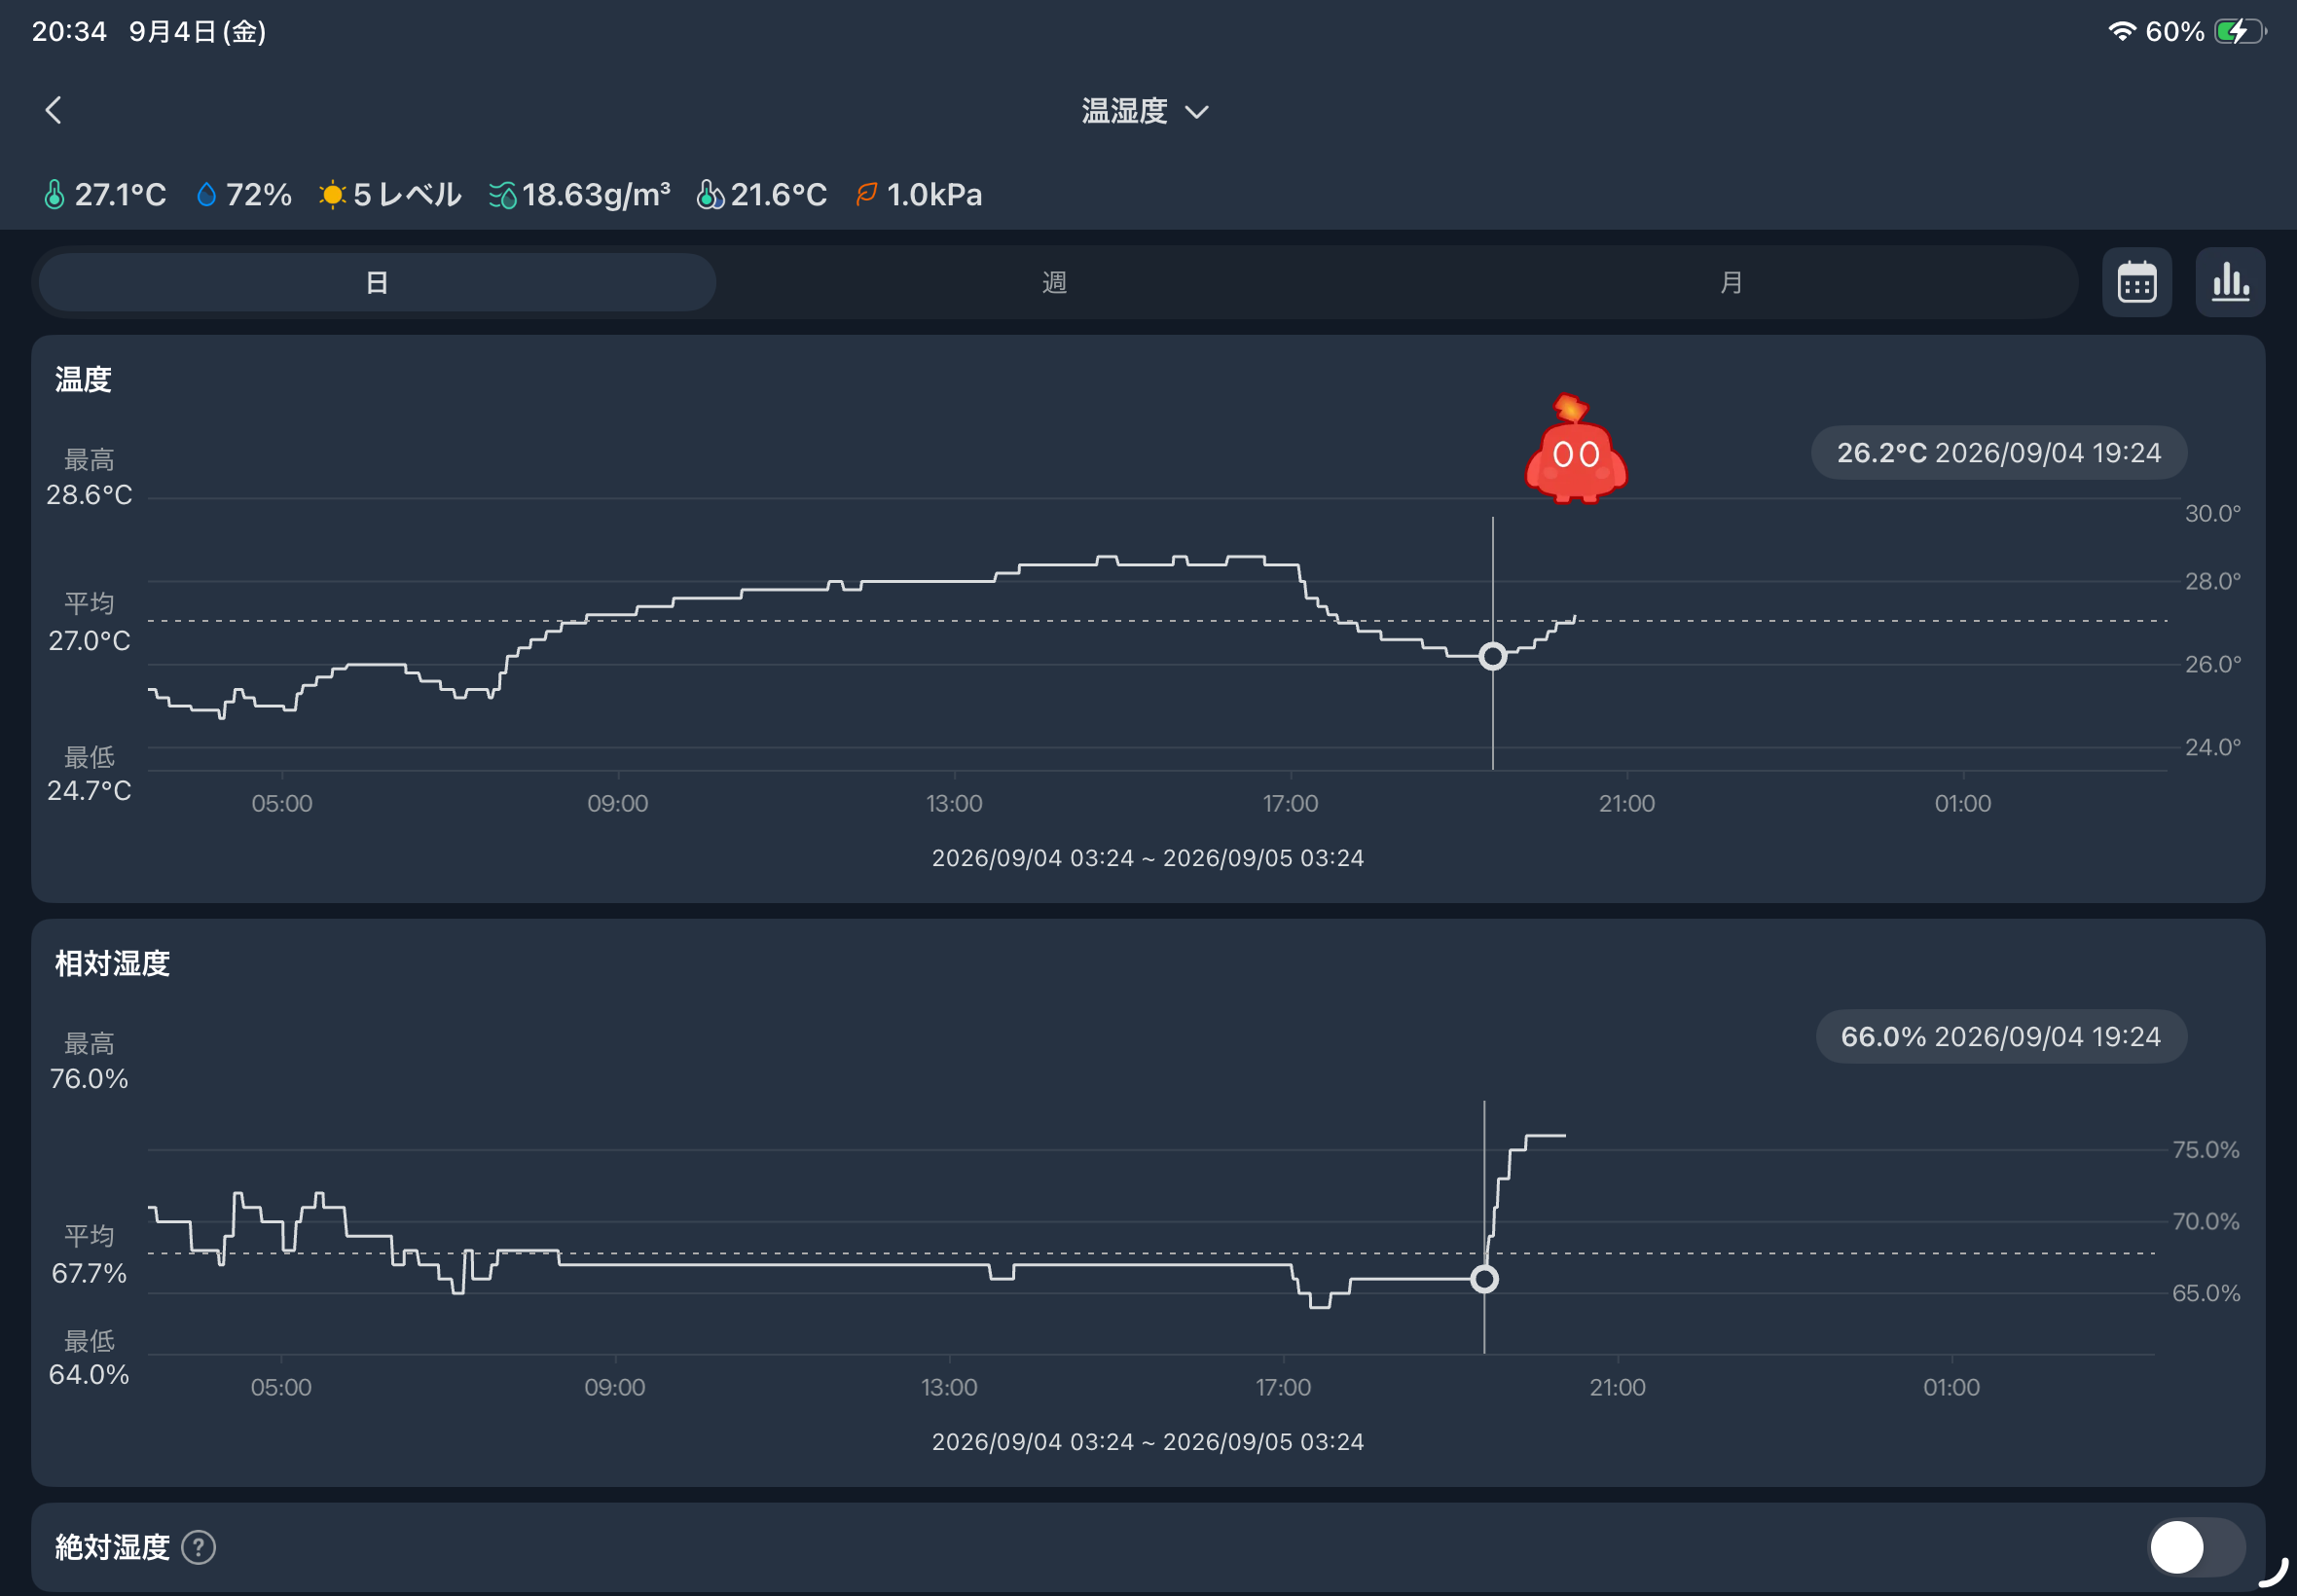Screen dimensions: 2297x1596
Task: Go back using the left chevron
Action: coord(54,110)
